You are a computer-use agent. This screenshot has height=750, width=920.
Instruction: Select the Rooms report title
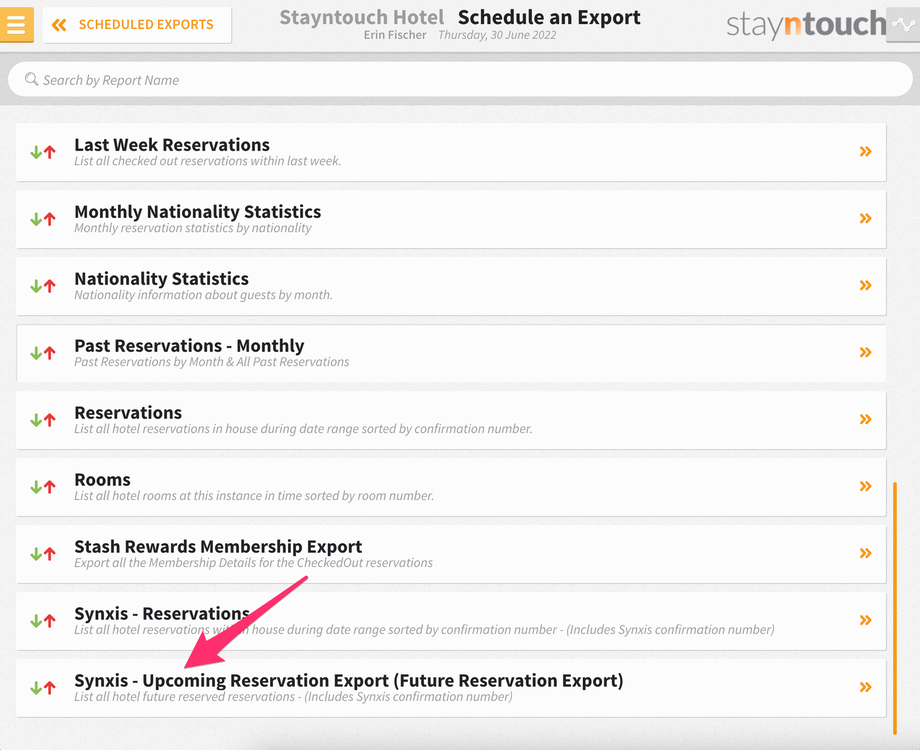point(102,479)
